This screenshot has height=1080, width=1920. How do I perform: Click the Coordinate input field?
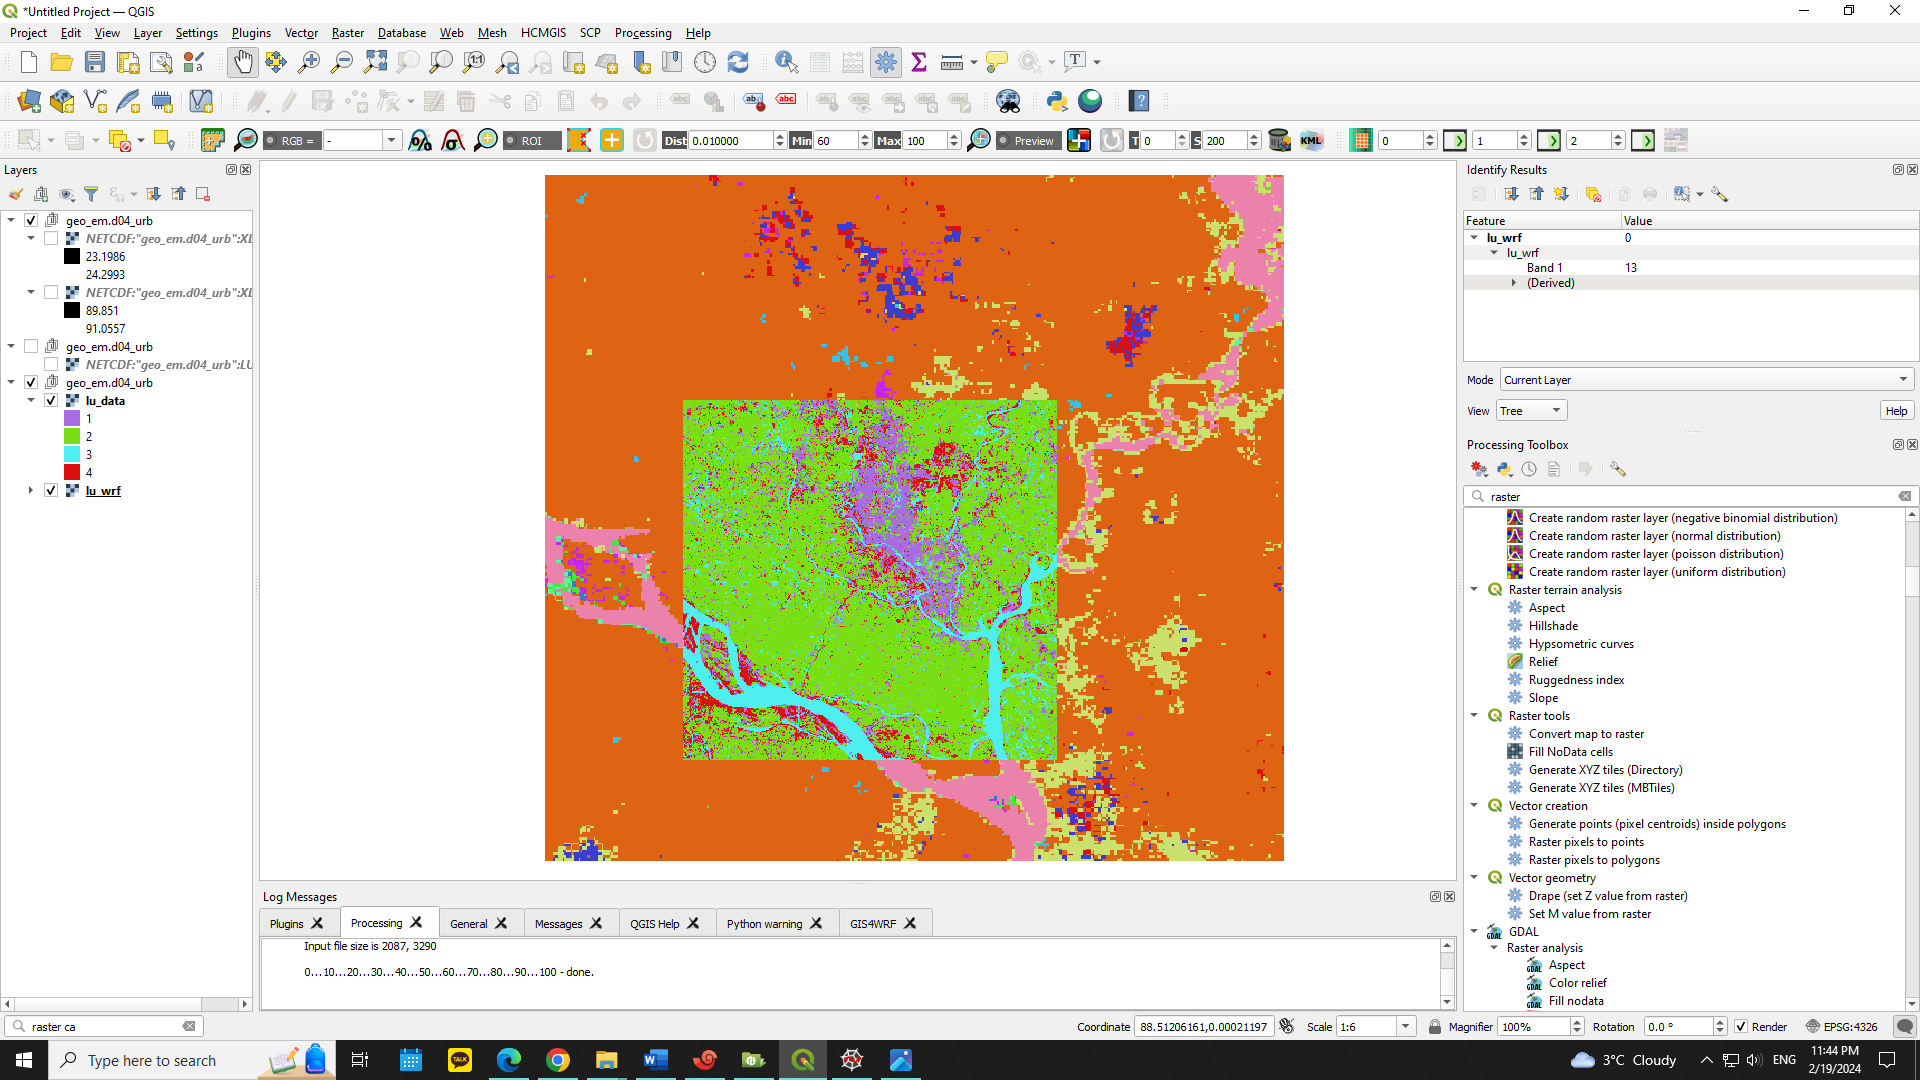coord(1203,1027)
